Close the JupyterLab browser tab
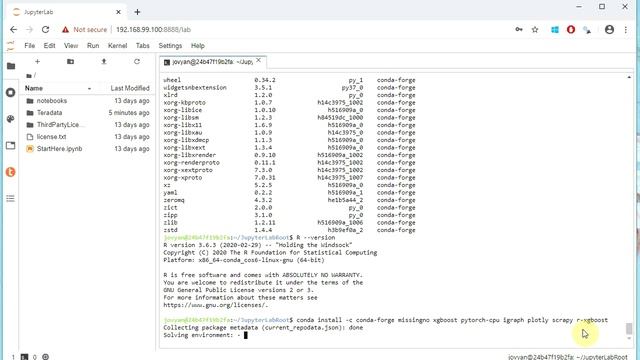 pos(118,12)
